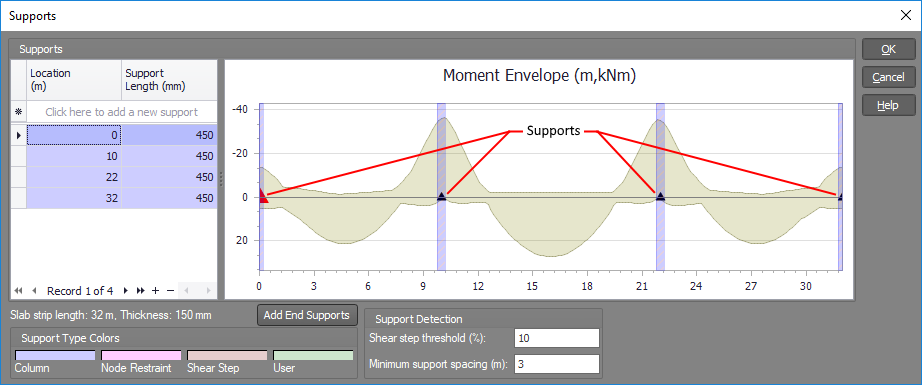Open Help for Supports dialog
Image resolution: width=922 pixels, height=385 pixels.
tap(888, 105)
